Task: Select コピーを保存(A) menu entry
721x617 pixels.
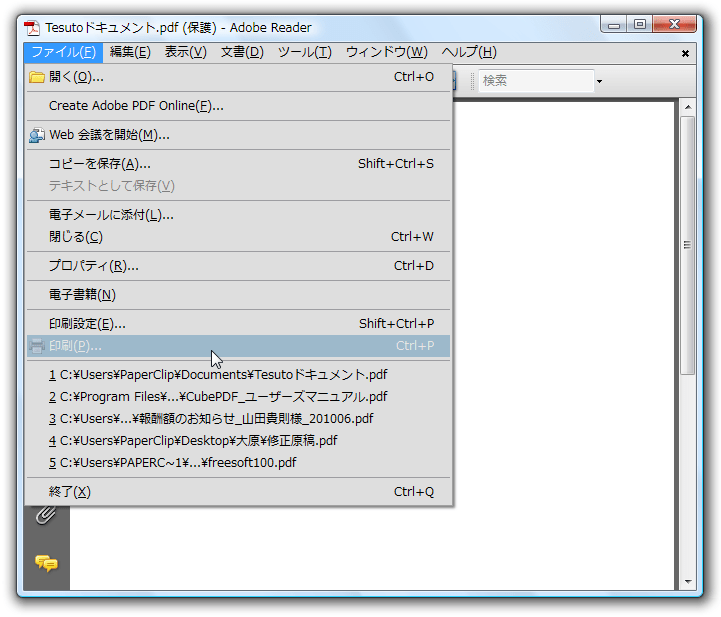Action: [238, 164]
